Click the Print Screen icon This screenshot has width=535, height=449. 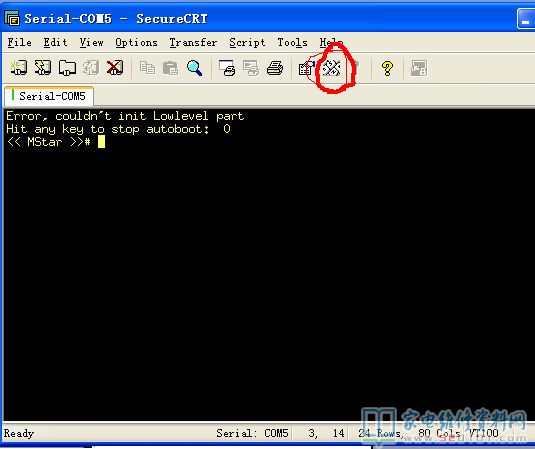coord(227,68)
